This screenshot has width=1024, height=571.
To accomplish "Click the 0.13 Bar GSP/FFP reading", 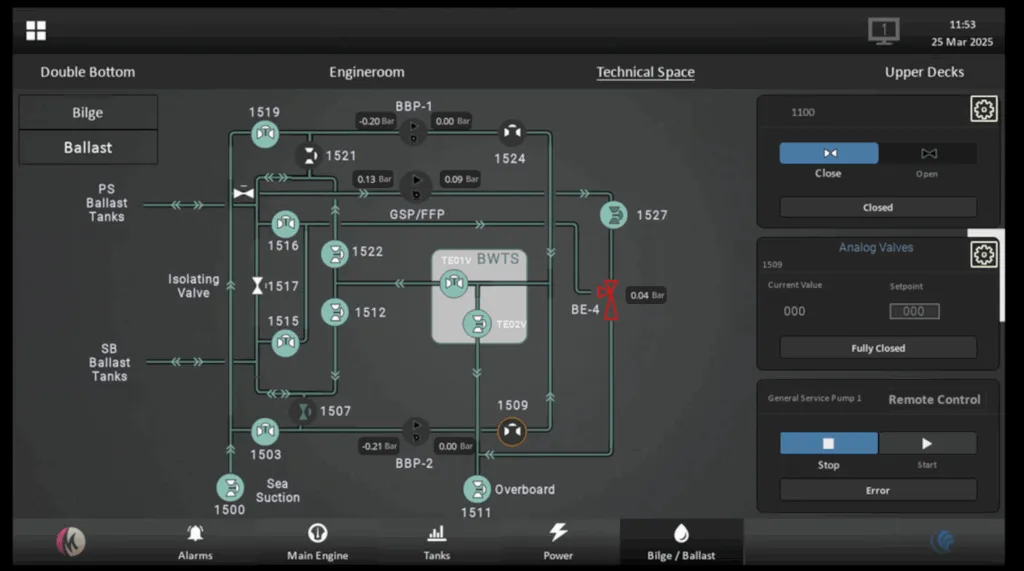I will [x=374, y=179].
